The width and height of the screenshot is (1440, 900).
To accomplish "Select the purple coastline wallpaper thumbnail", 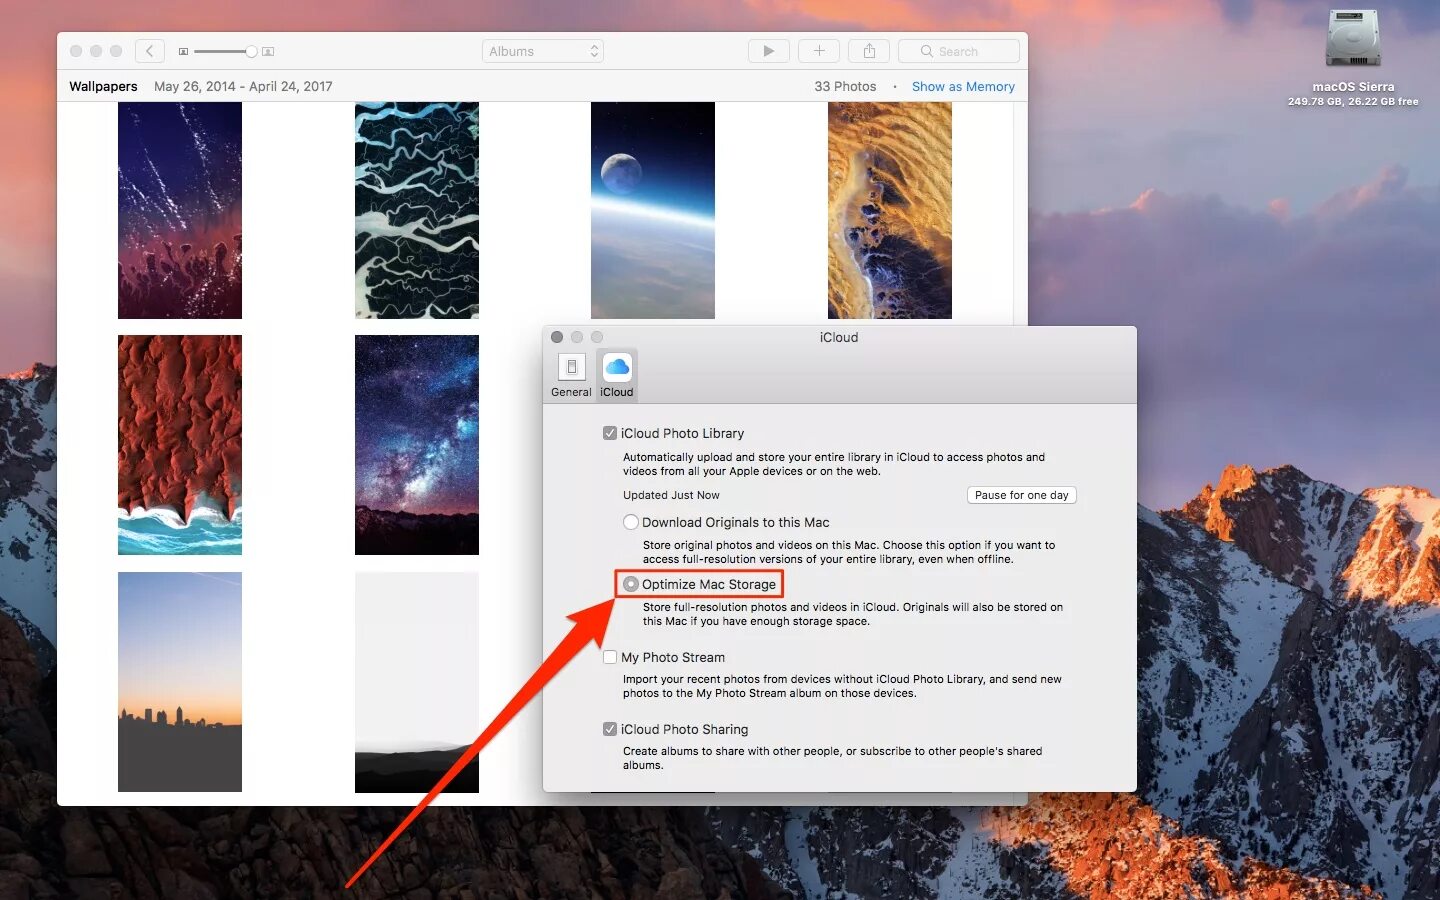I will tap(180, 210).
